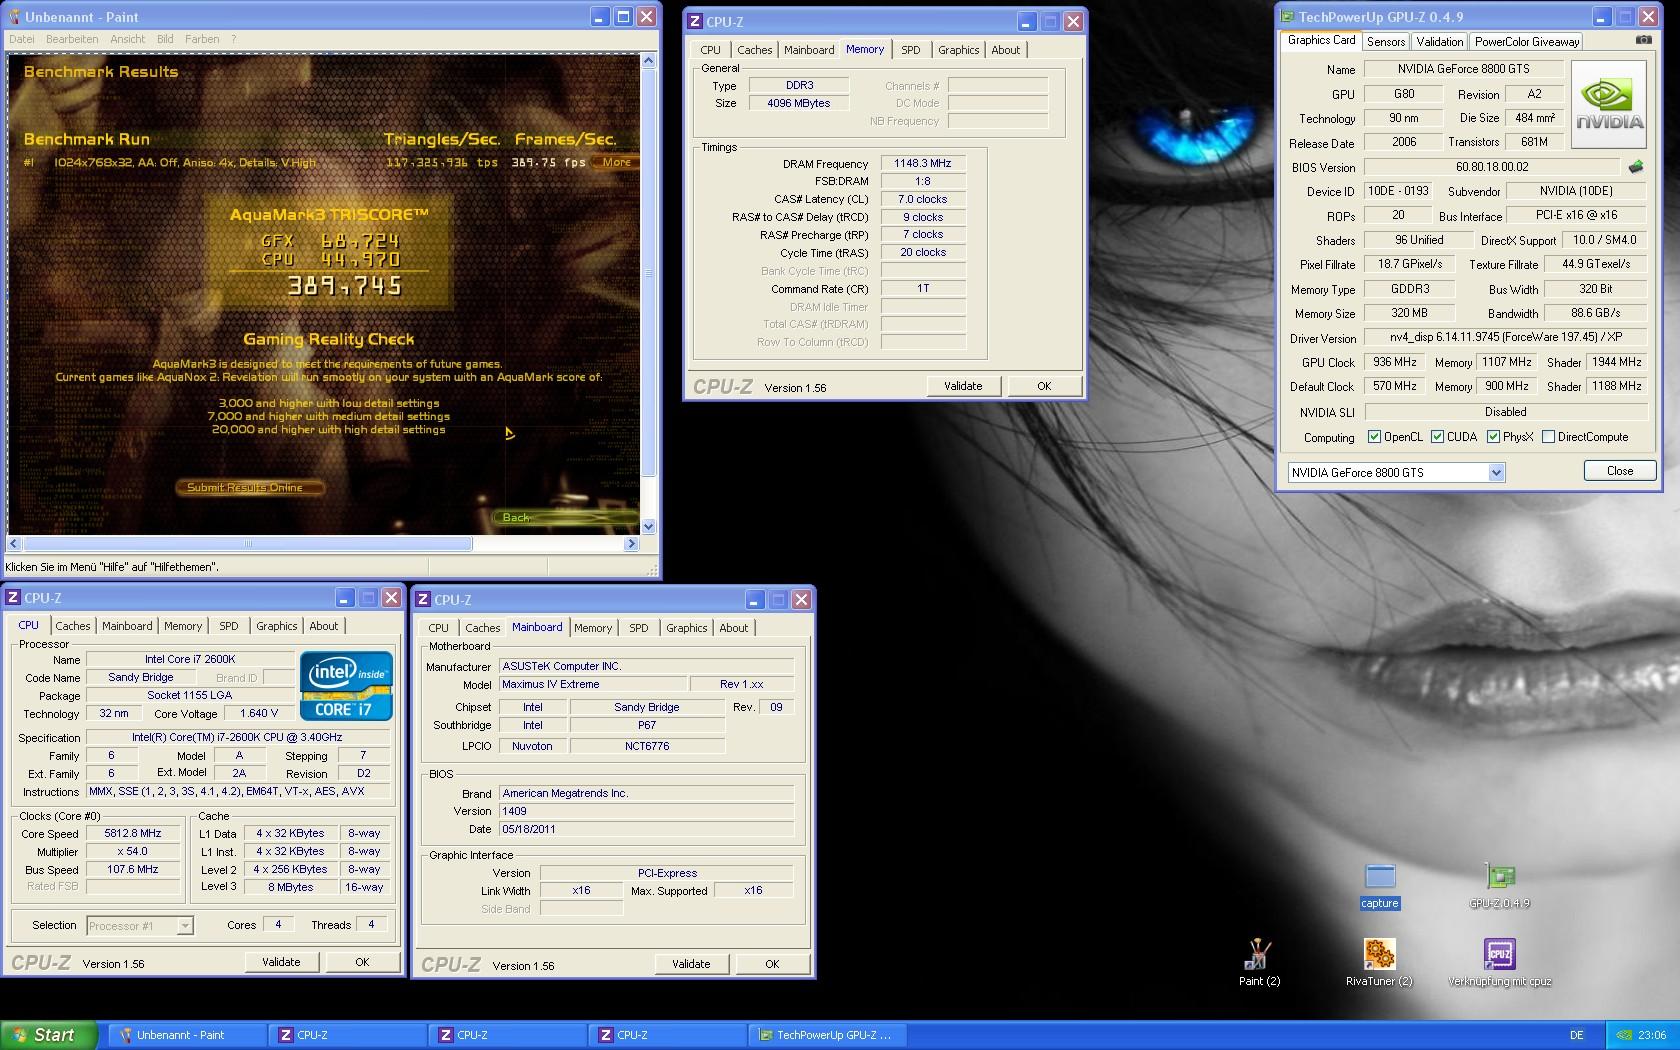Open the RivaTuner (2) desktop shortcut
The image size is (1680, 1050).
(x=1379, y=962)
